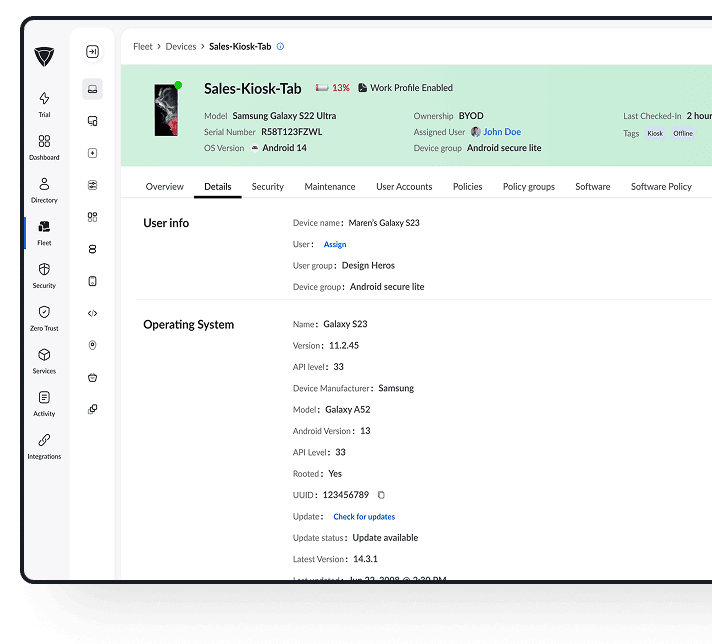Expand the secondary sidebar with arrow icon
Viewport: 712px width, 644px height.
point(92,52)
